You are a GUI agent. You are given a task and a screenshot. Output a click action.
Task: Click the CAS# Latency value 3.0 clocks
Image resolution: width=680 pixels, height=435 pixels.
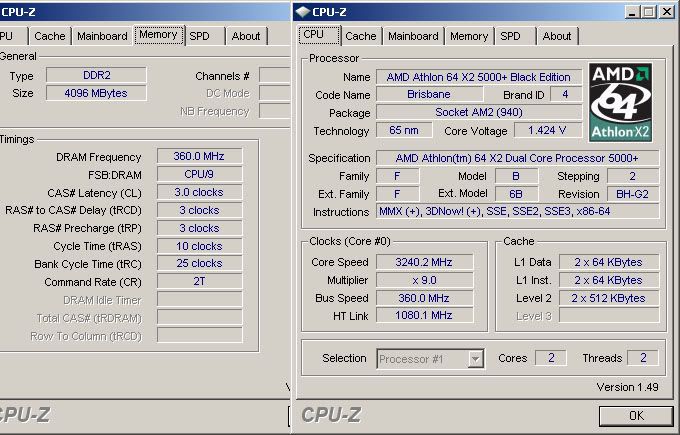point(199,192)
